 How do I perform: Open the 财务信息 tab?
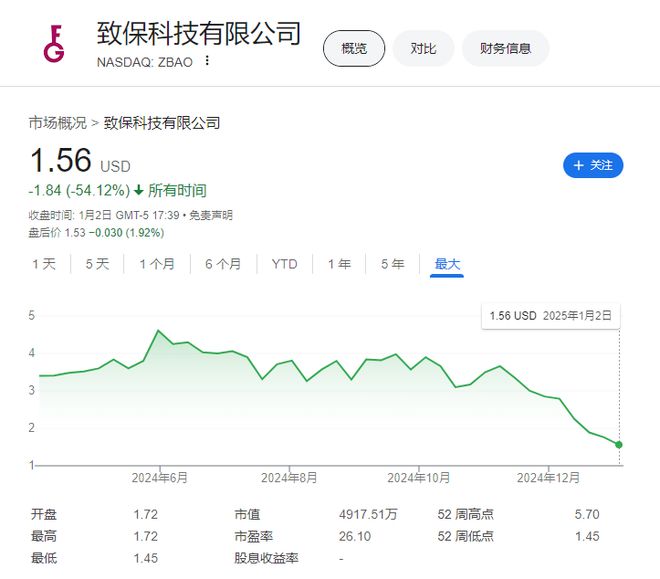tap(506, 48)
